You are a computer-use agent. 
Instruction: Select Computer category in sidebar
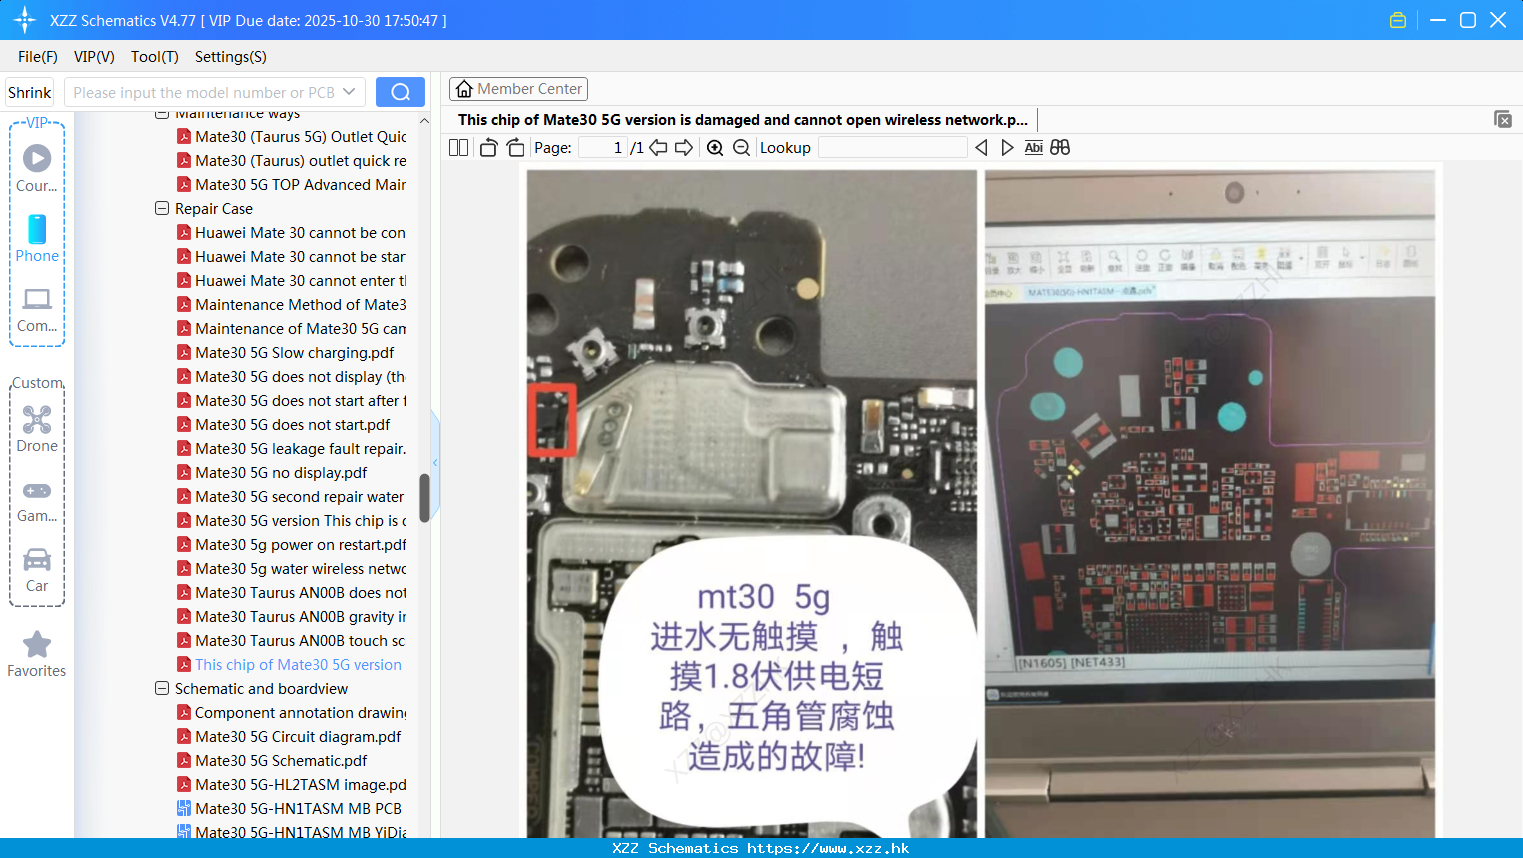click(37, 310)
